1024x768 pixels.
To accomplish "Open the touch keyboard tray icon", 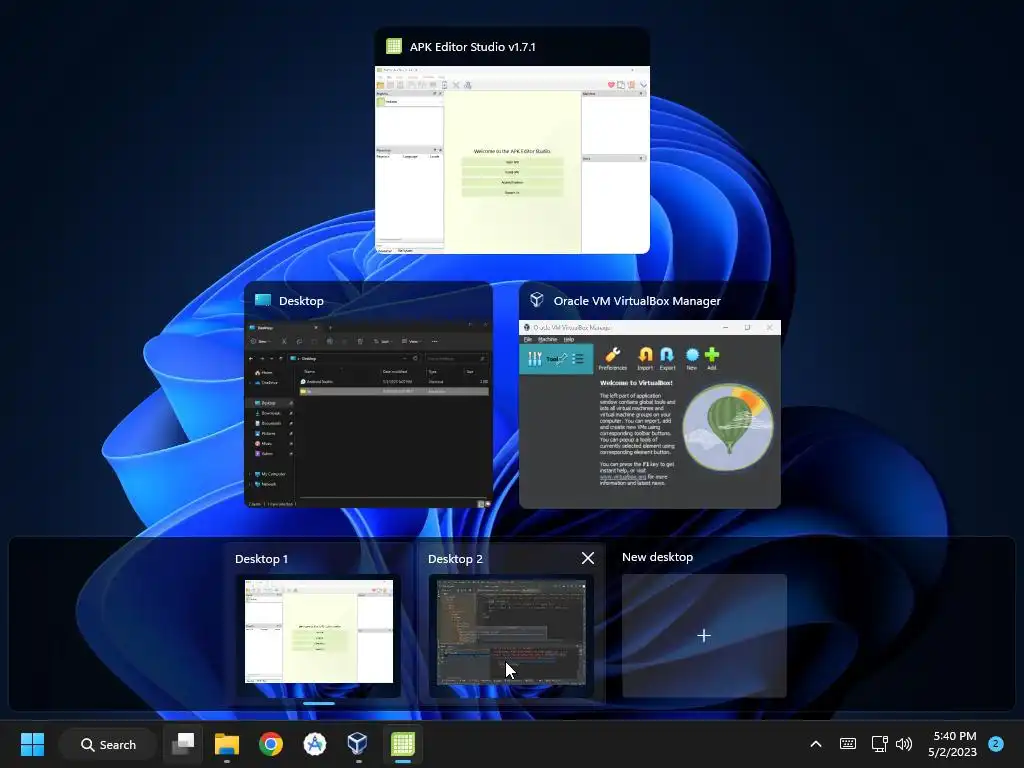I will (848, 744).
